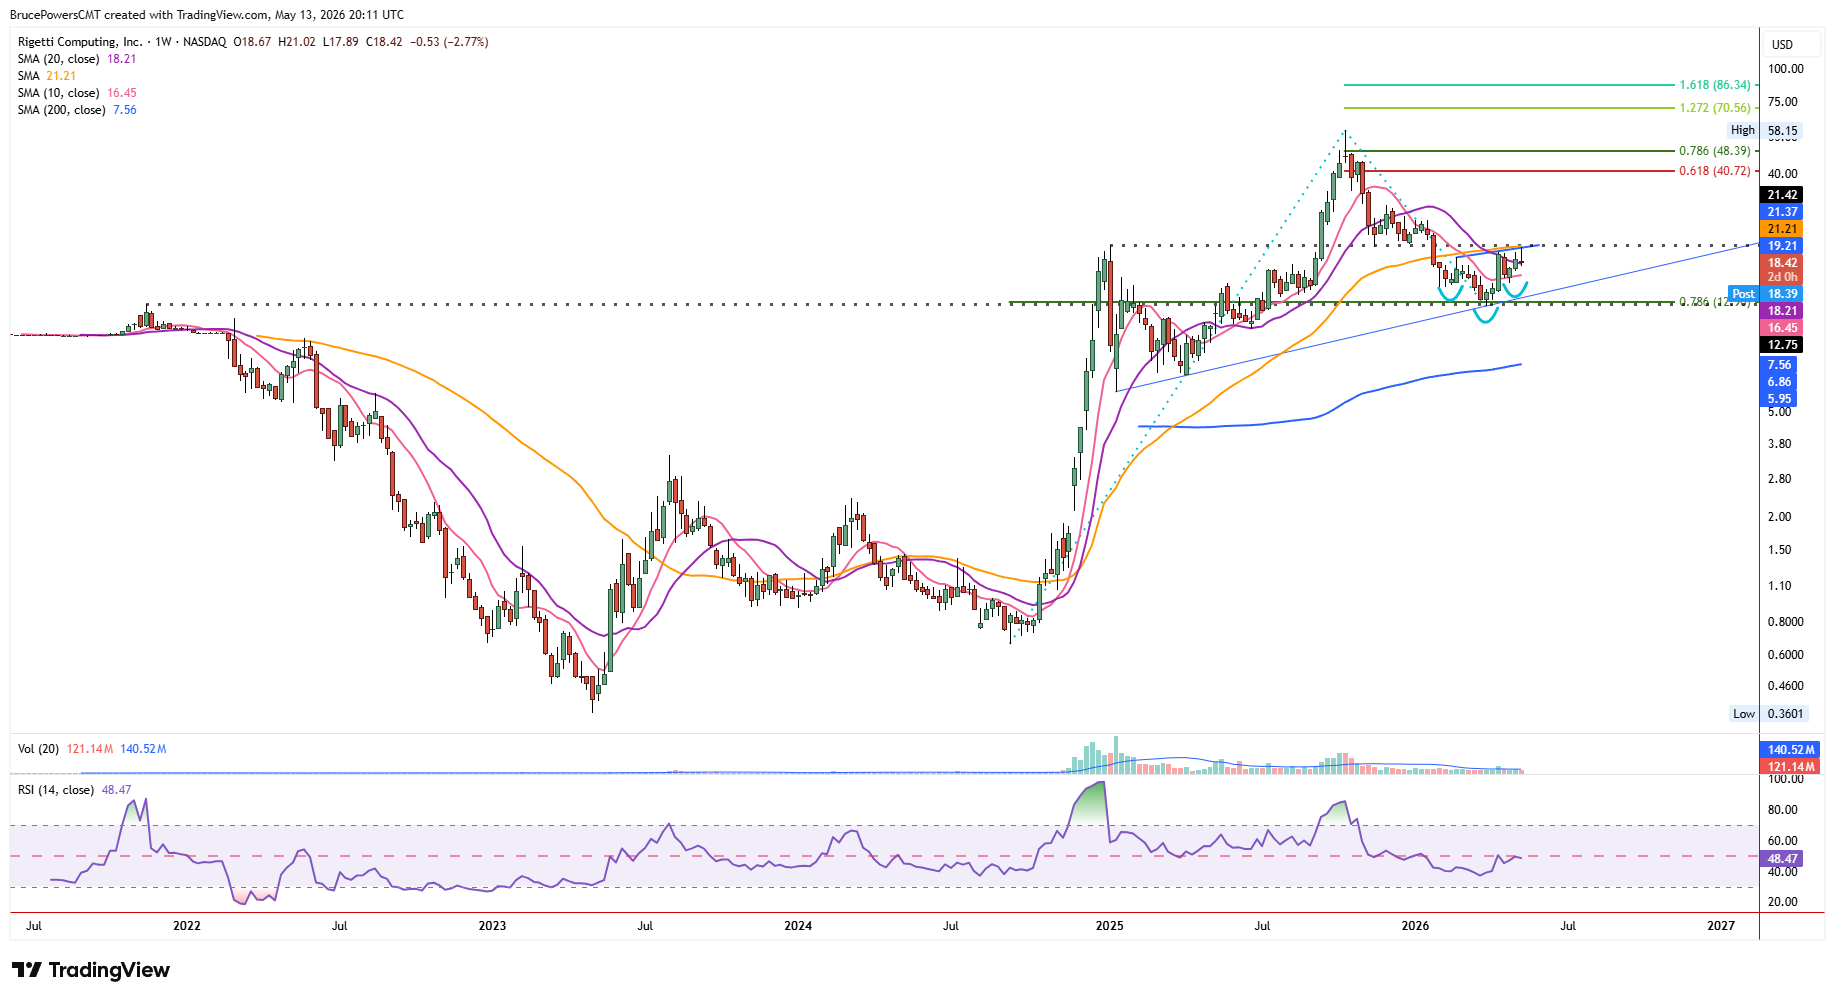Select the 0.618 (40.72) Fibonacci label
The width and height of the screenshot is (1835, 1000).
tap(1715, 171)
